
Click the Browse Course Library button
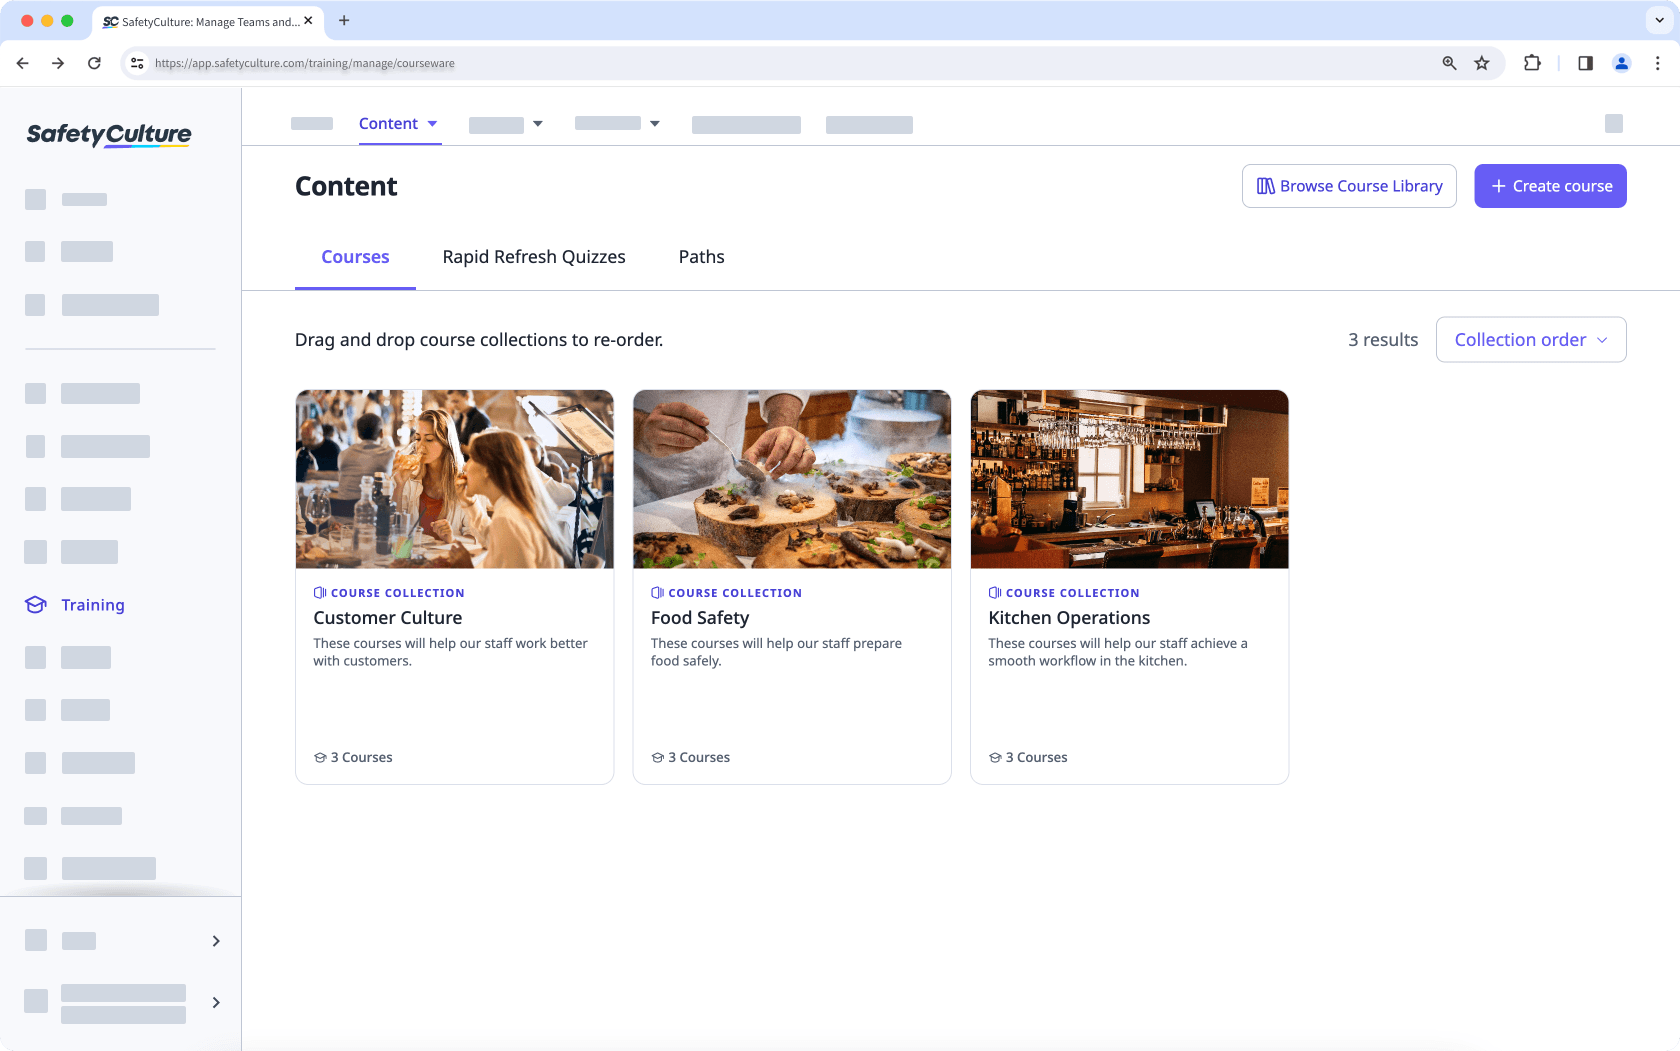pyautogui.click(x=1349, y=185)
